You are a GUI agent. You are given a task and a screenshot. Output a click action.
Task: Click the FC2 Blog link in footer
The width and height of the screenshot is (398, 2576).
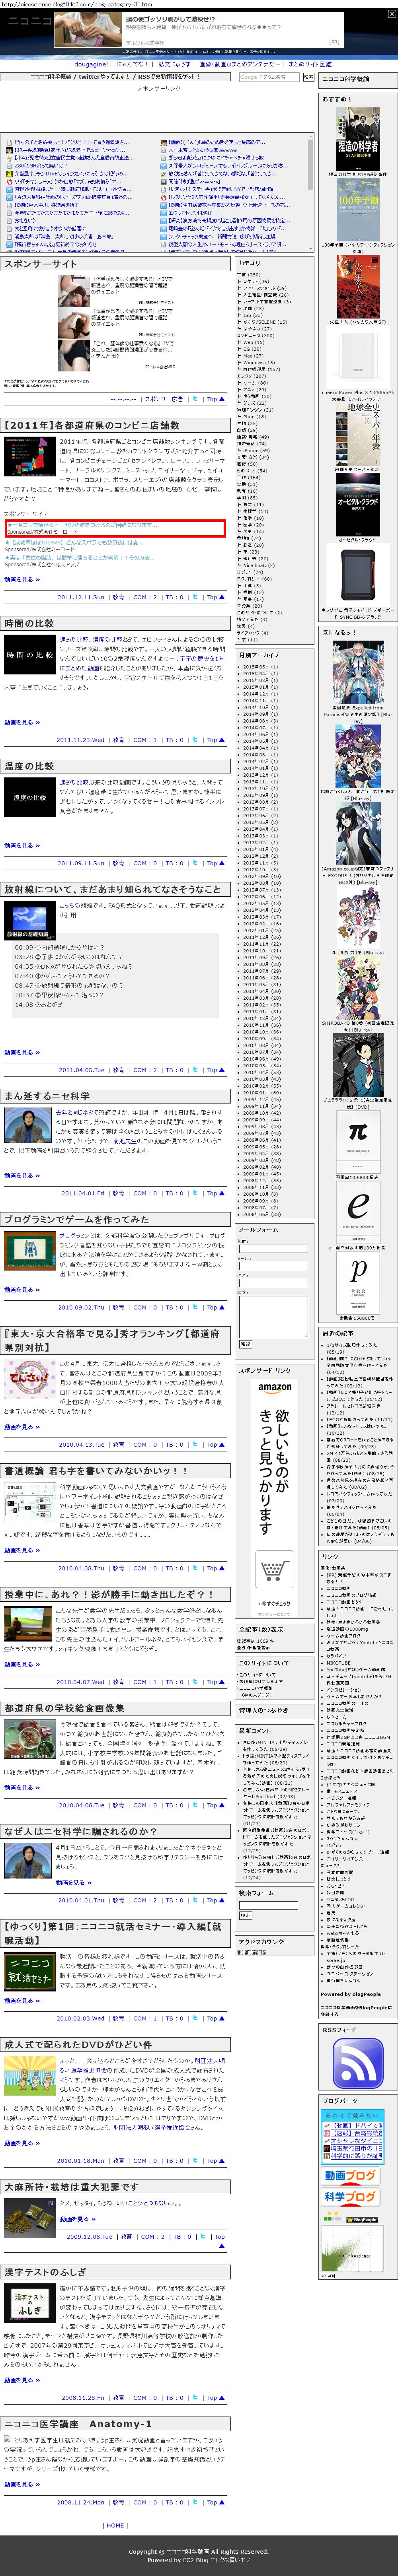point(195,2560)
